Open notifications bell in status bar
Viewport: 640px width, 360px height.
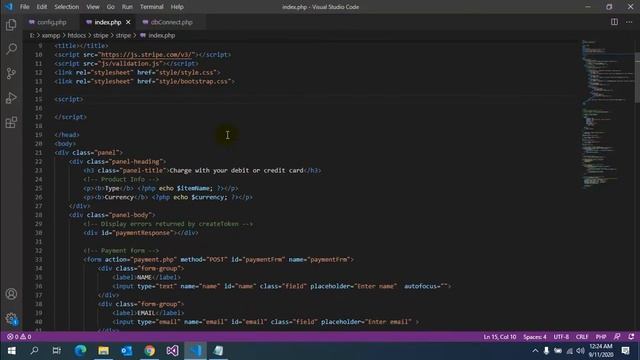click(631, 337)
